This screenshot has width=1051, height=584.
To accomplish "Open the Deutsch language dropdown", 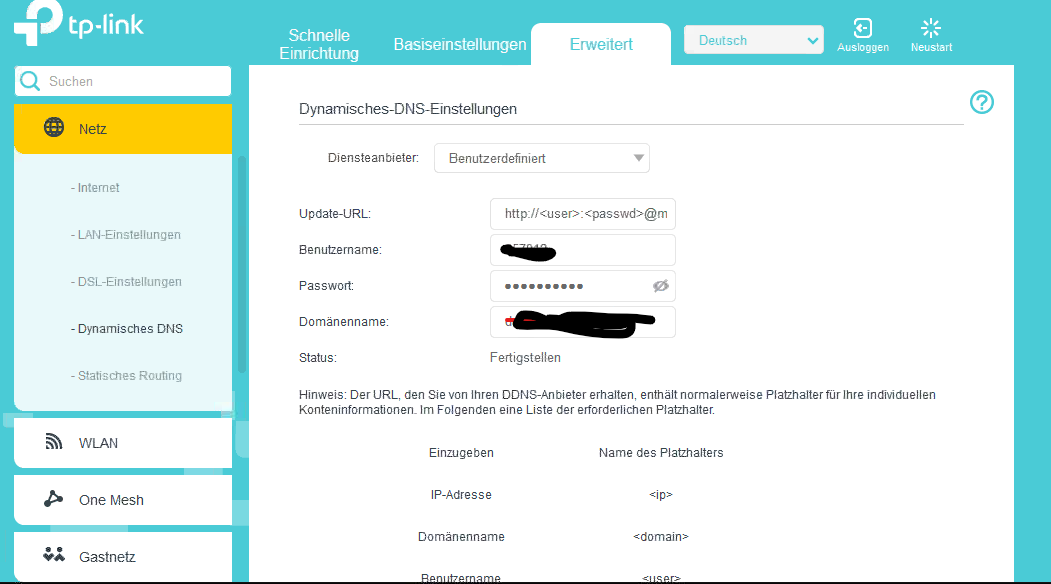I will 753,41.
